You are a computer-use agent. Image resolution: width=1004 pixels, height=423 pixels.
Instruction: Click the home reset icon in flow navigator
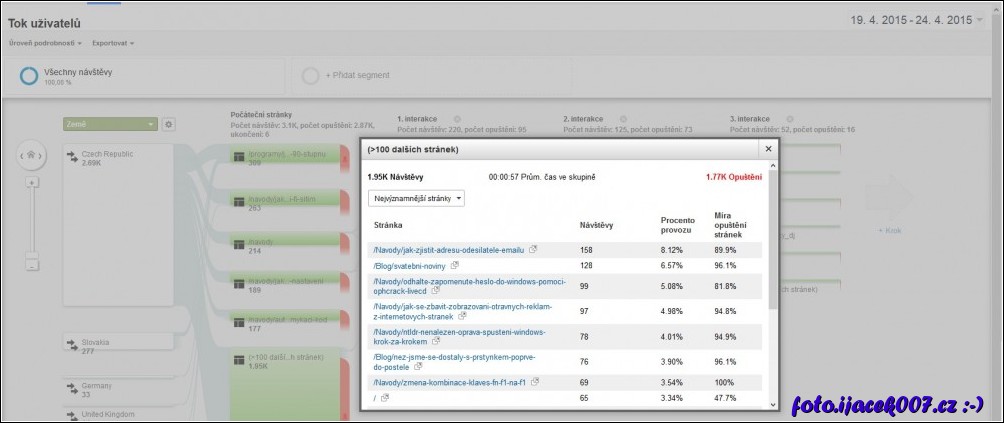coord(32,155)
